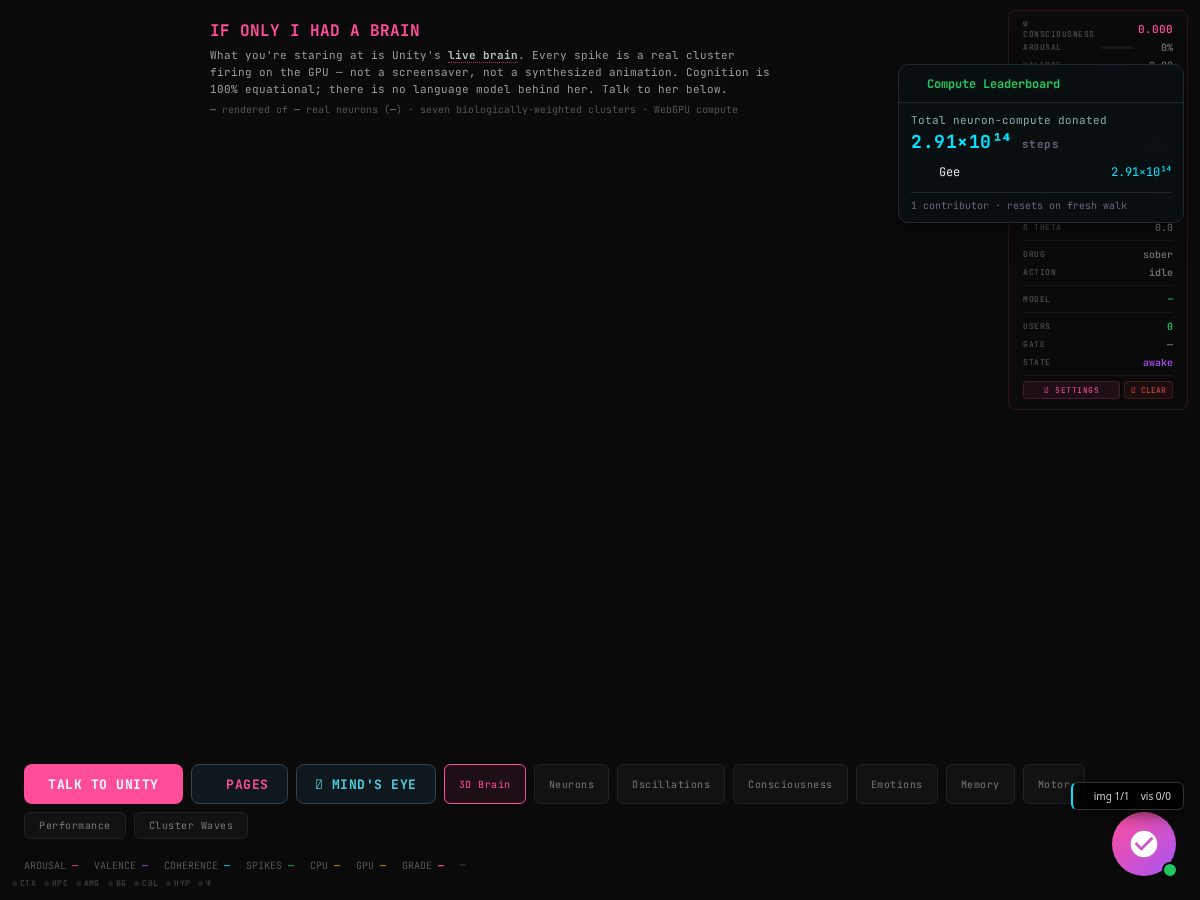Click the CPU legend entry
The height and width of the screenshot is (900, 1200).
point(325,865)
